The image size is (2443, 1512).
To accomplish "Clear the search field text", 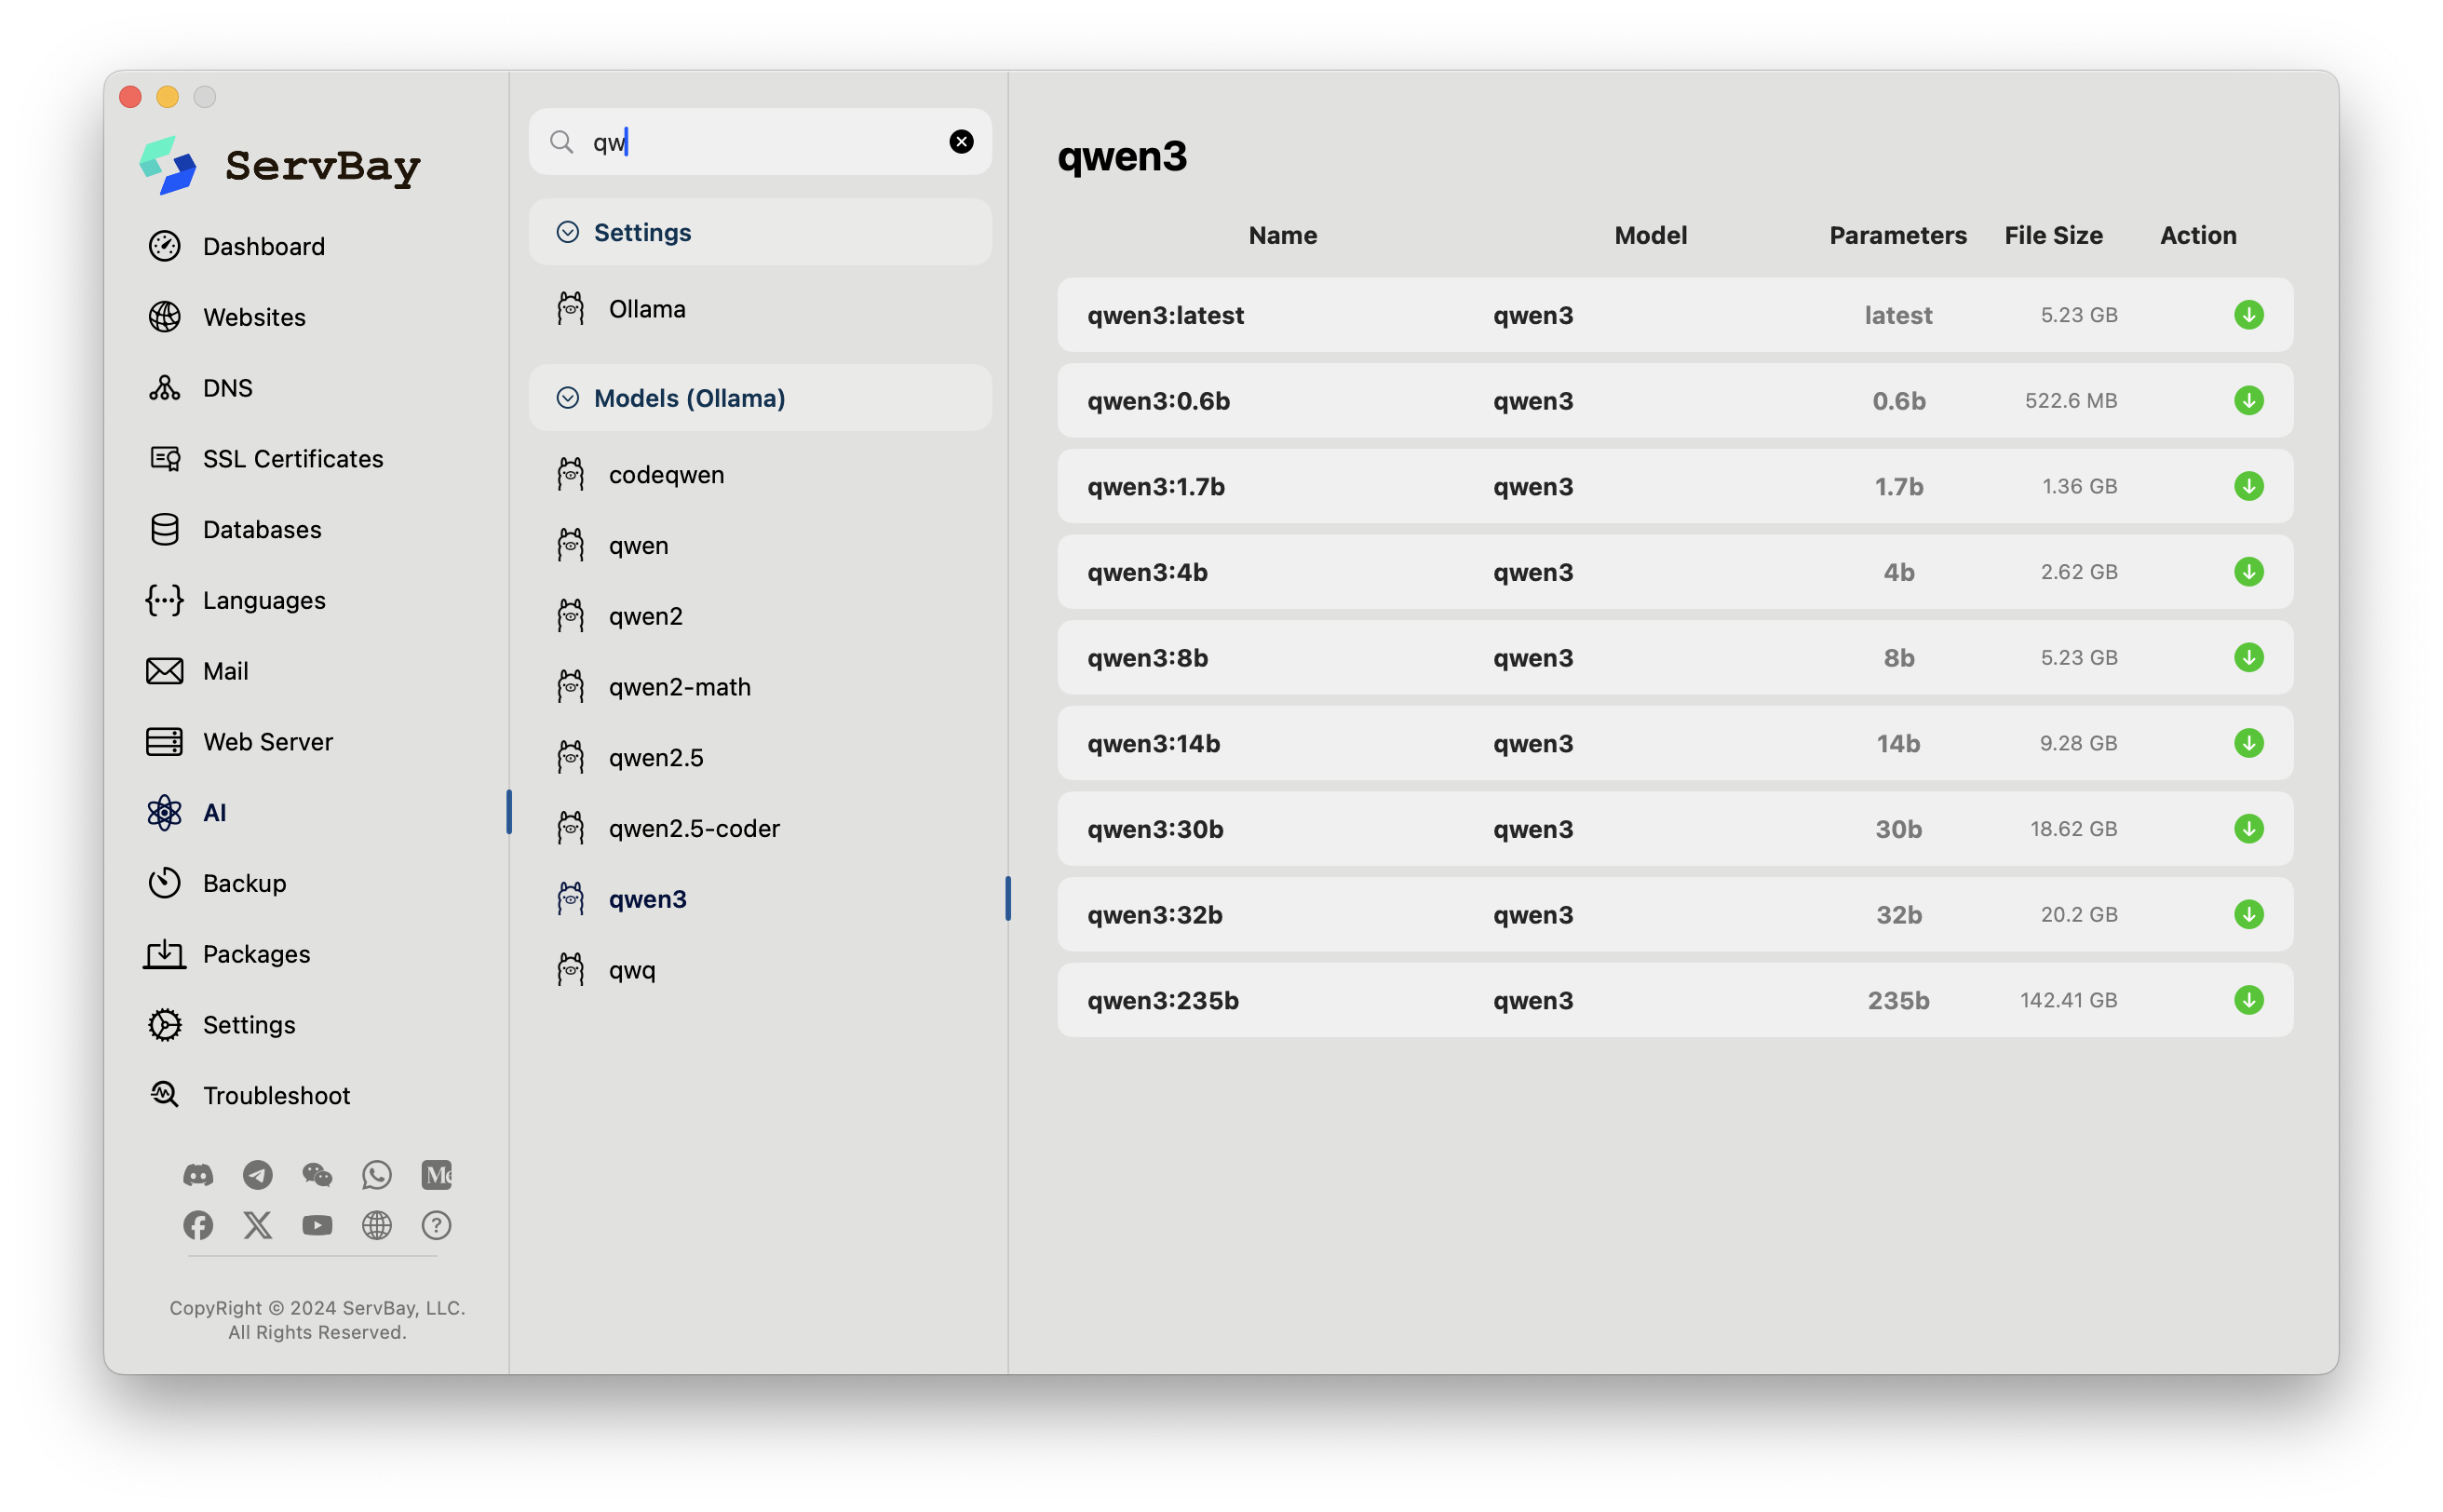I will pos(961,142).
